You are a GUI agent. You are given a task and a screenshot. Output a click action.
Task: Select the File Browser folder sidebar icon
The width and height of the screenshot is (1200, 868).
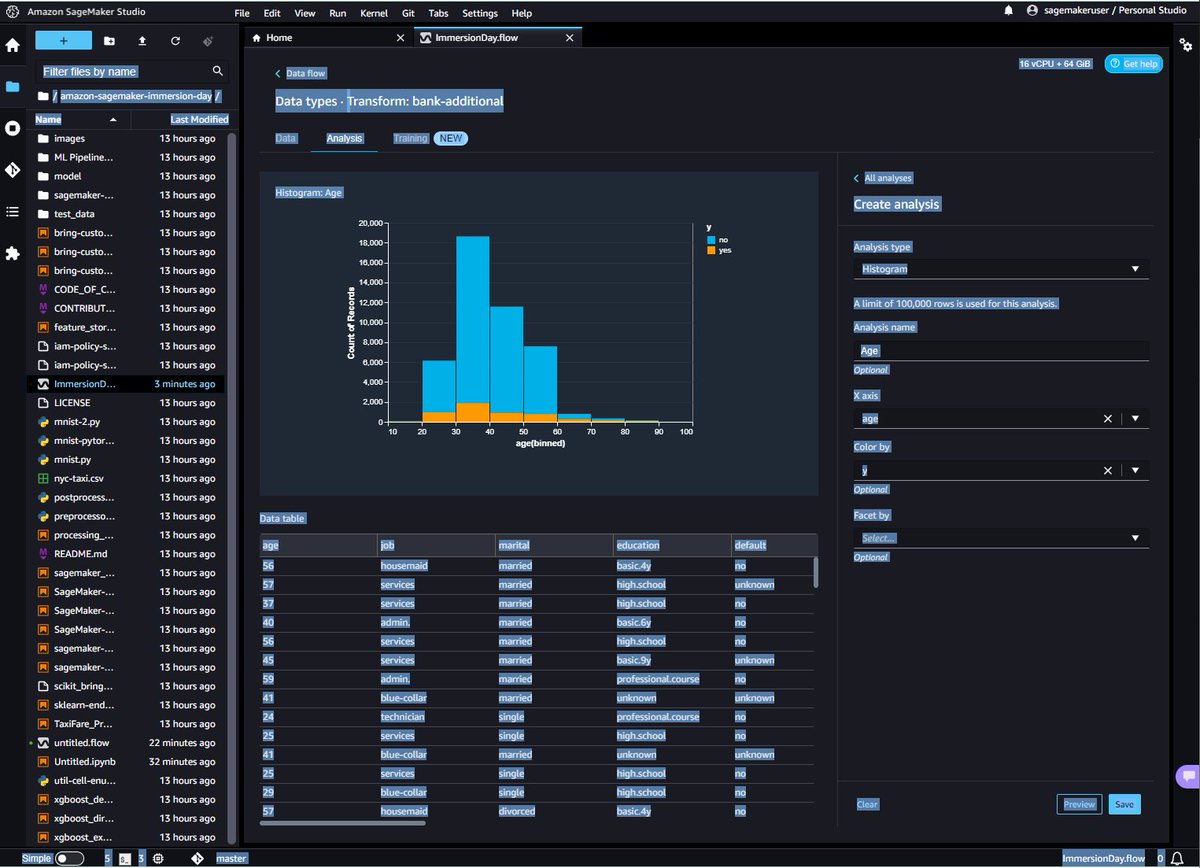click(x=12, y=87)
